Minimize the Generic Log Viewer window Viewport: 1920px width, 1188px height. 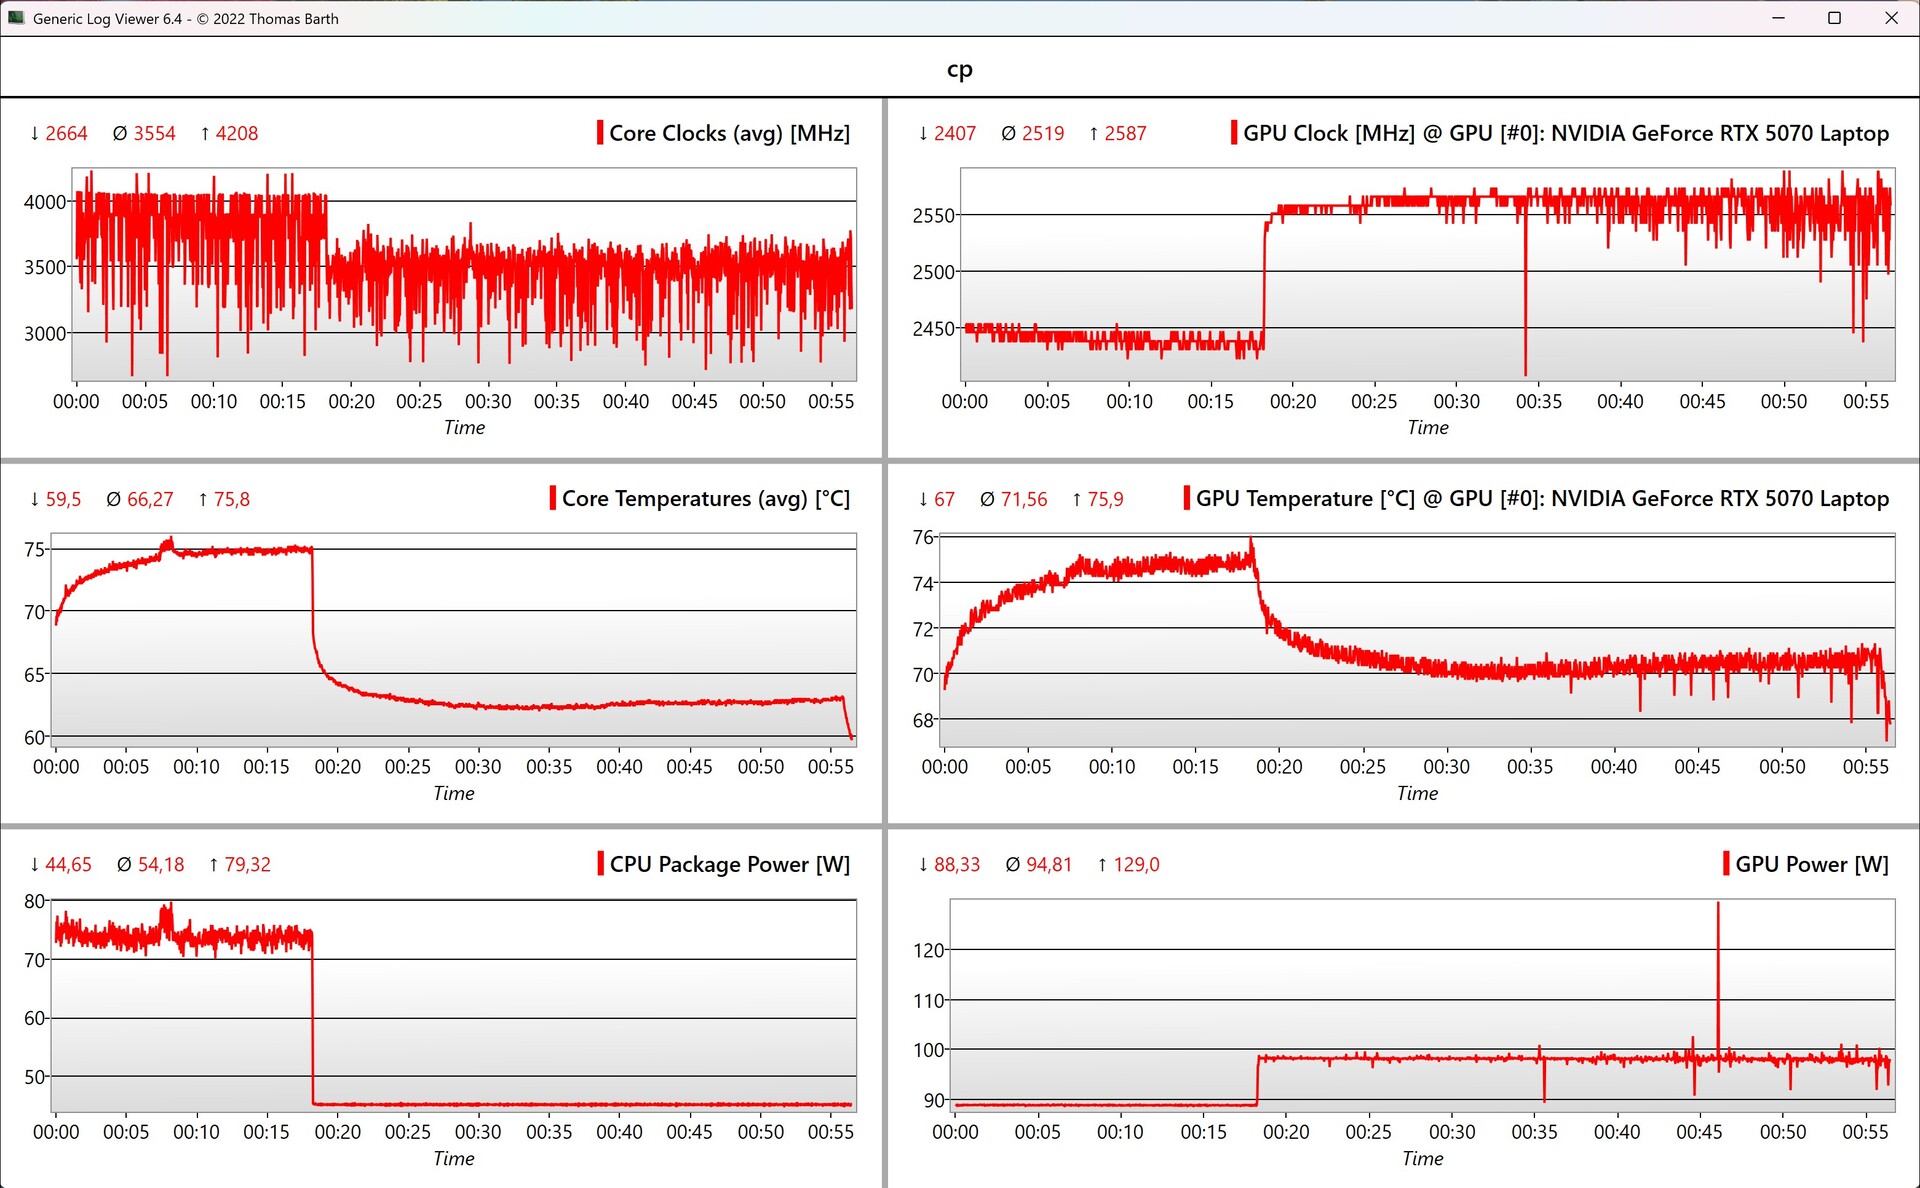pyautogui.click(x=1778, y=18)
